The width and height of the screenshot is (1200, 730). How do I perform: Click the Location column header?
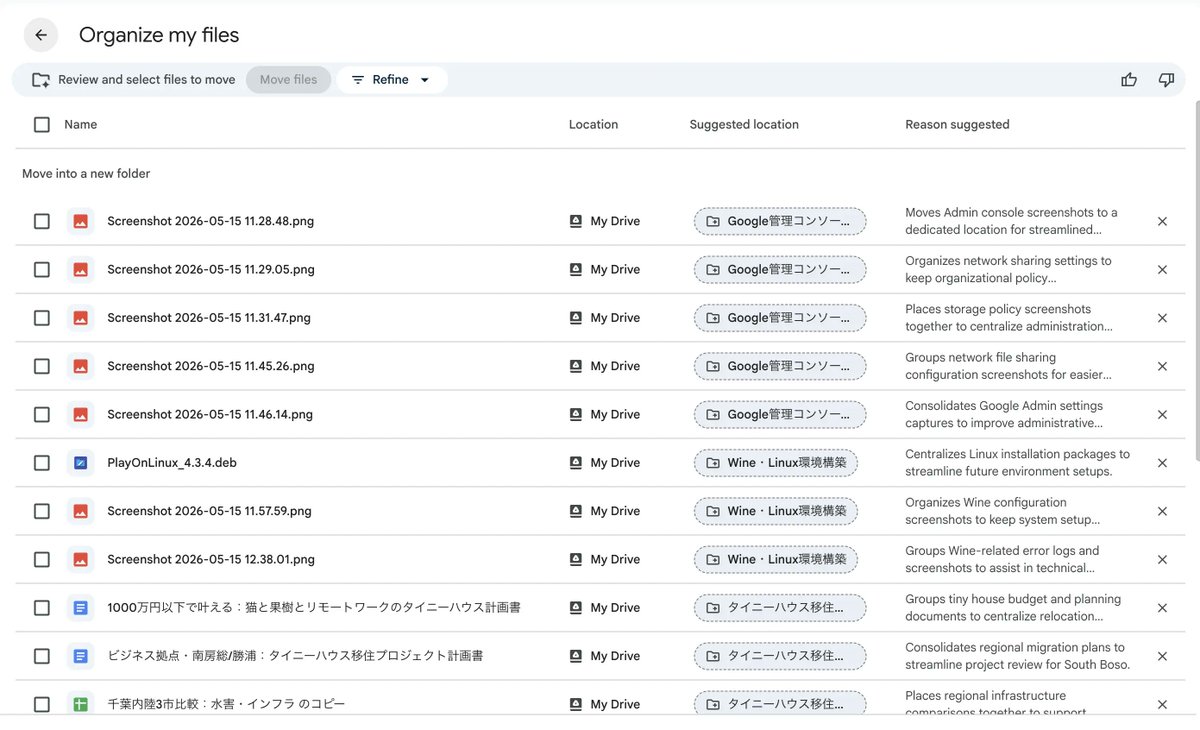[x=594, y=125]
